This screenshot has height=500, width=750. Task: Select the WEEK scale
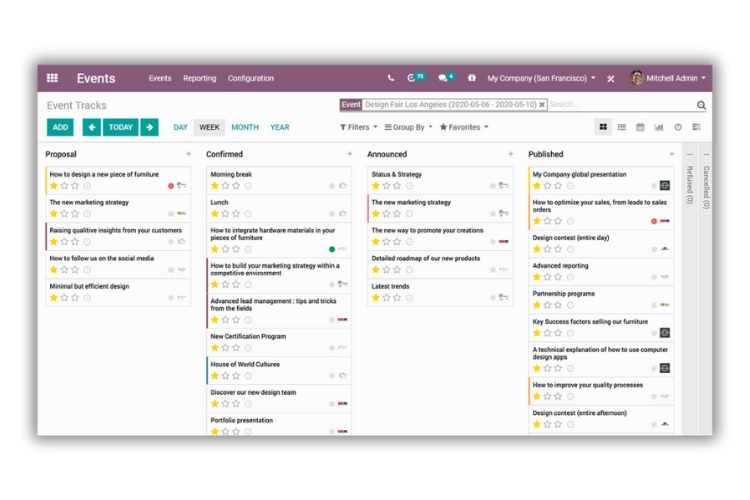(210, 127)
